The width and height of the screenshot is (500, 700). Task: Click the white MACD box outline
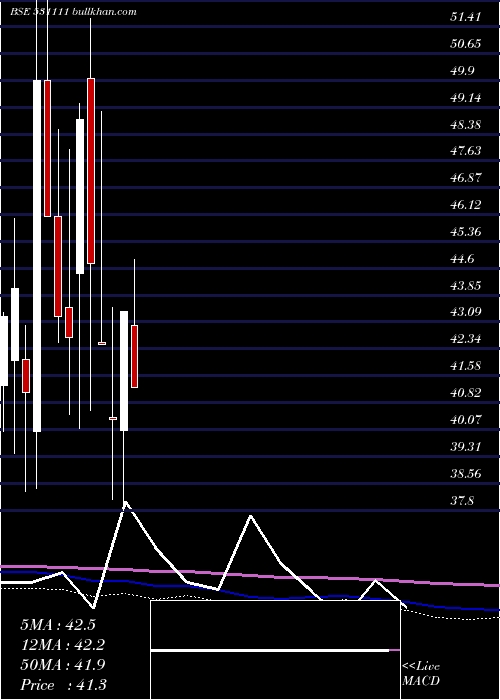tap(275, 650)
